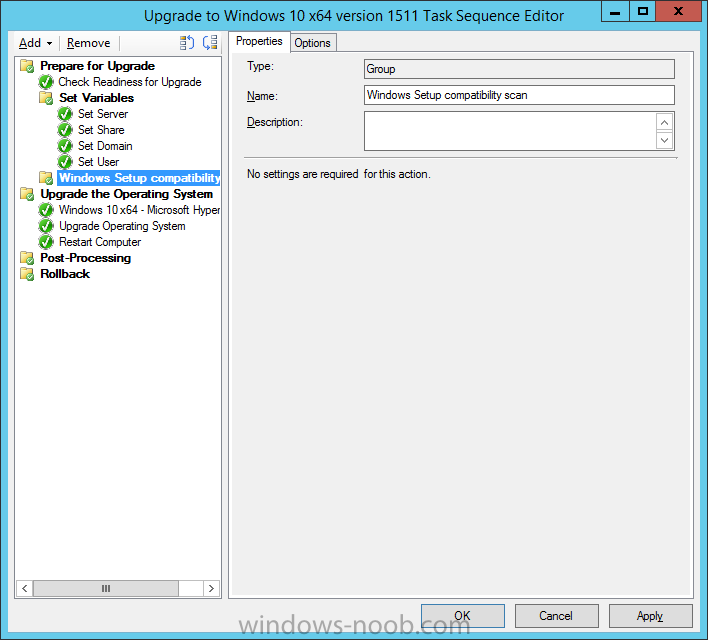This screenshot has width=708, height=640.
Task: Click the Windows Setup compatibility folder icon
Action: click(46, 178)
